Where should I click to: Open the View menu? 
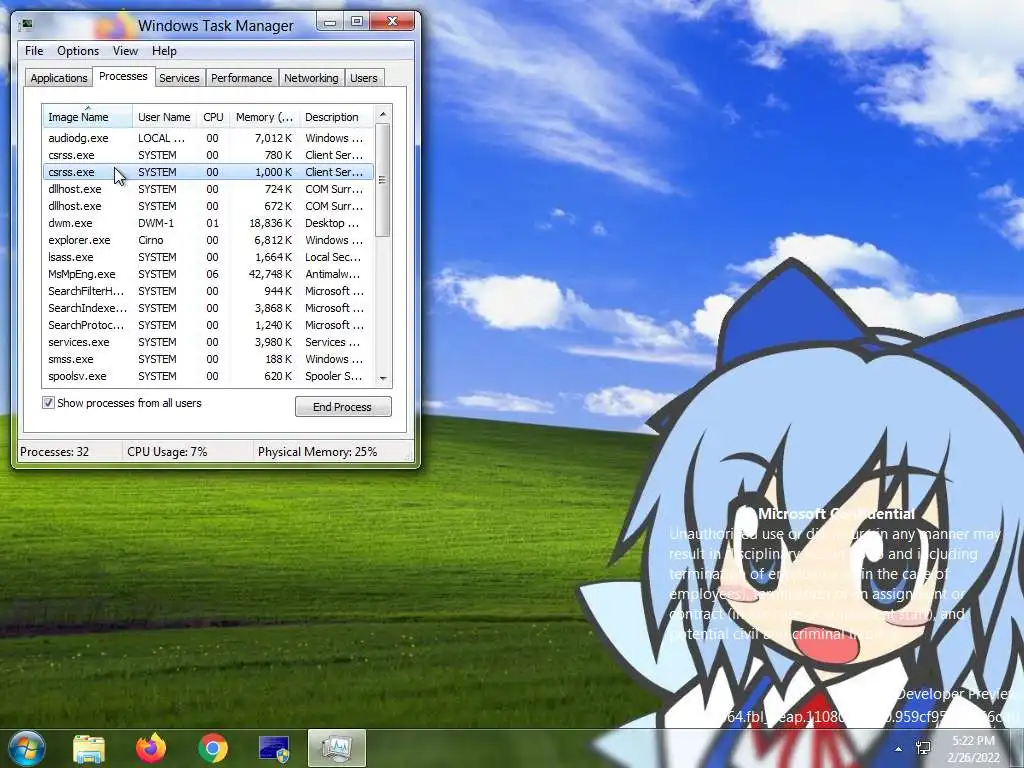[125, 51]
